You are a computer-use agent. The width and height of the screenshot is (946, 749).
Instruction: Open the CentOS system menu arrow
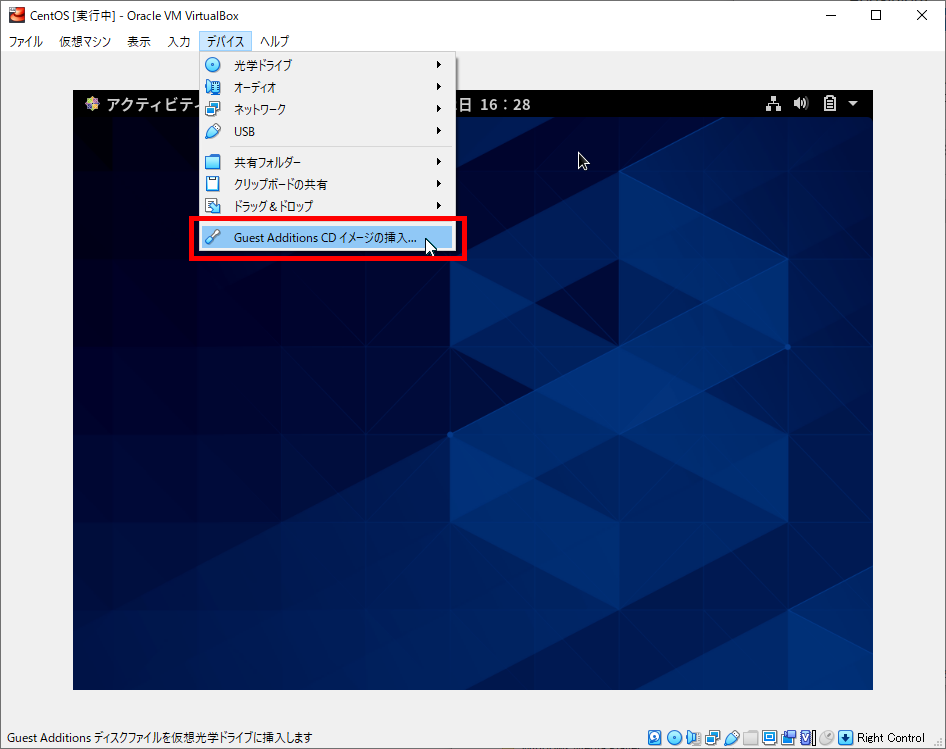coord(853,103)
